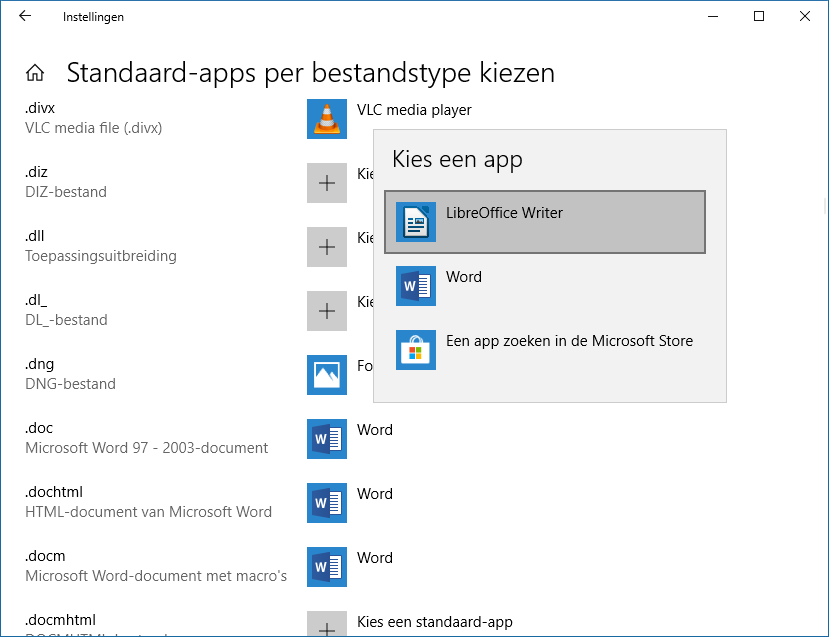Click the Microsoft Store bag icon
Screen dimensions: 829x637
tap(416, 350)
